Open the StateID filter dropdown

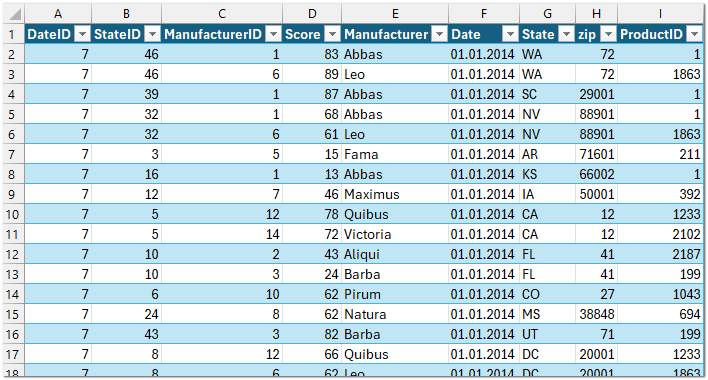153,34
